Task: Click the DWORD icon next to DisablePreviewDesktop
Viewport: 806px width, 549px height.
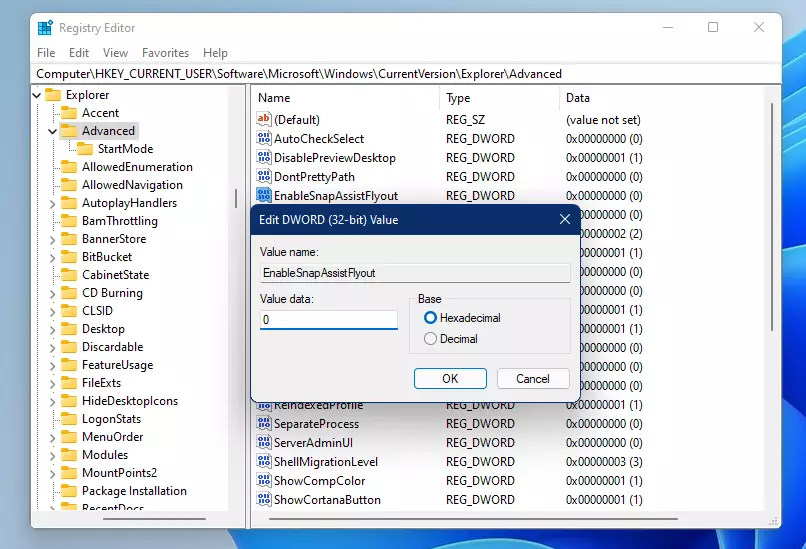Action: click(264, 157)
